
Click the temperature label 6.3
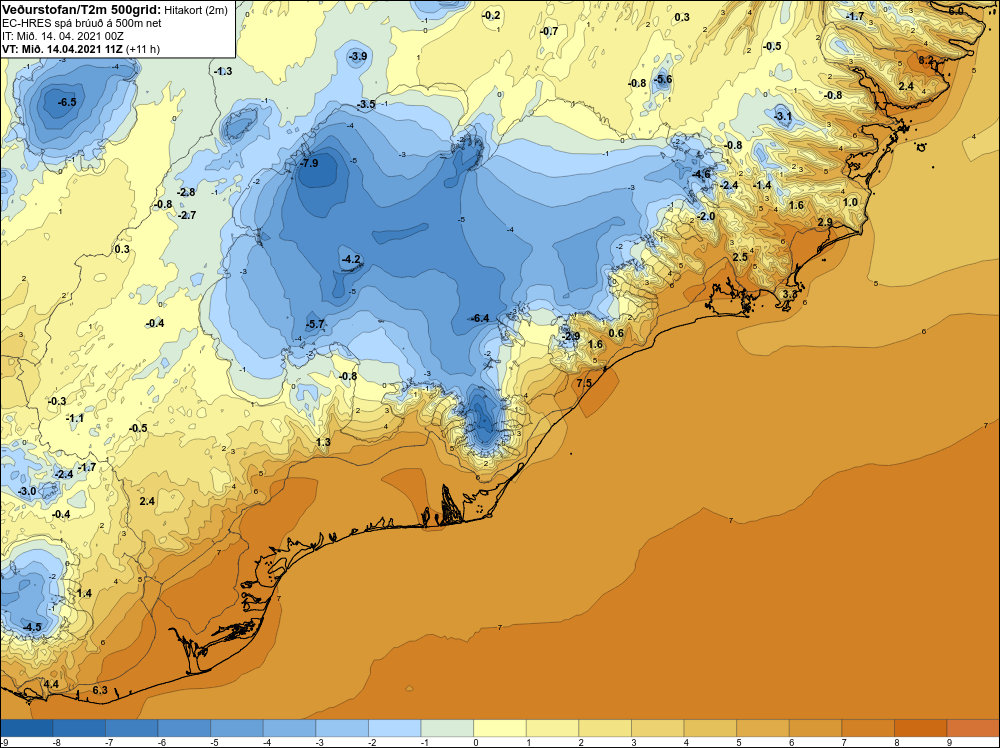click(x=100, y=690)
